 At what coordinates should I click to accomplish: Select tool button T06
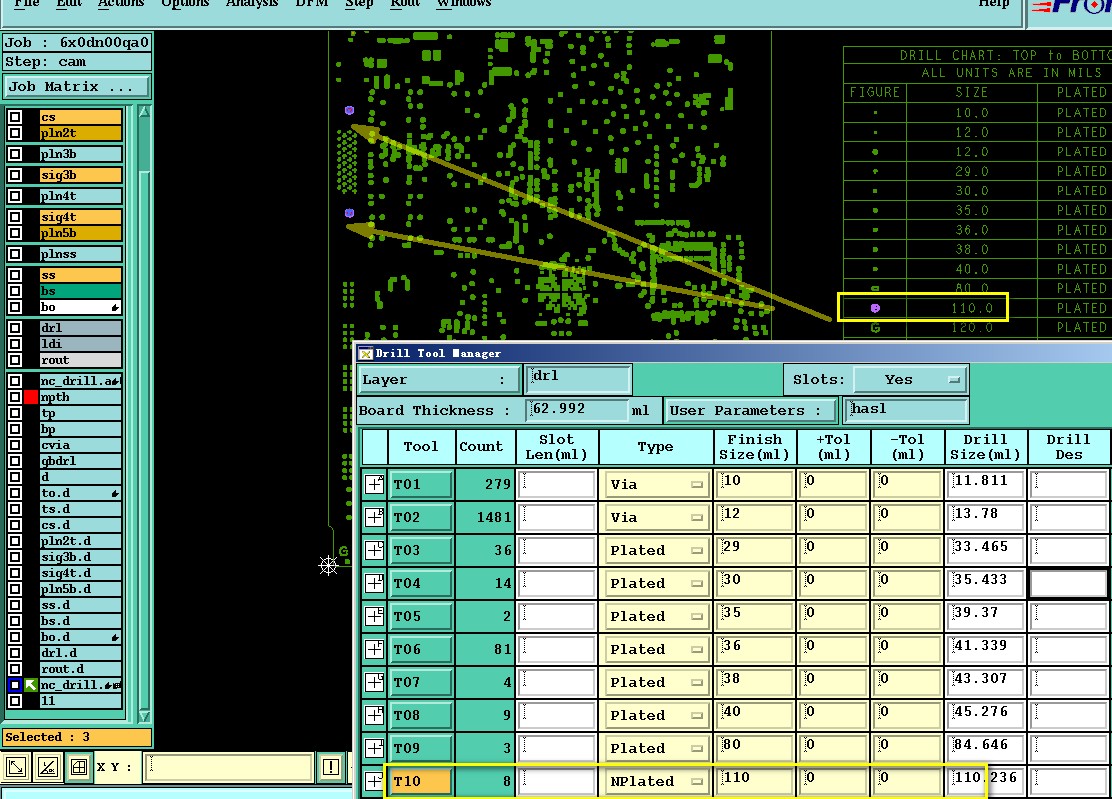[420, 649]
